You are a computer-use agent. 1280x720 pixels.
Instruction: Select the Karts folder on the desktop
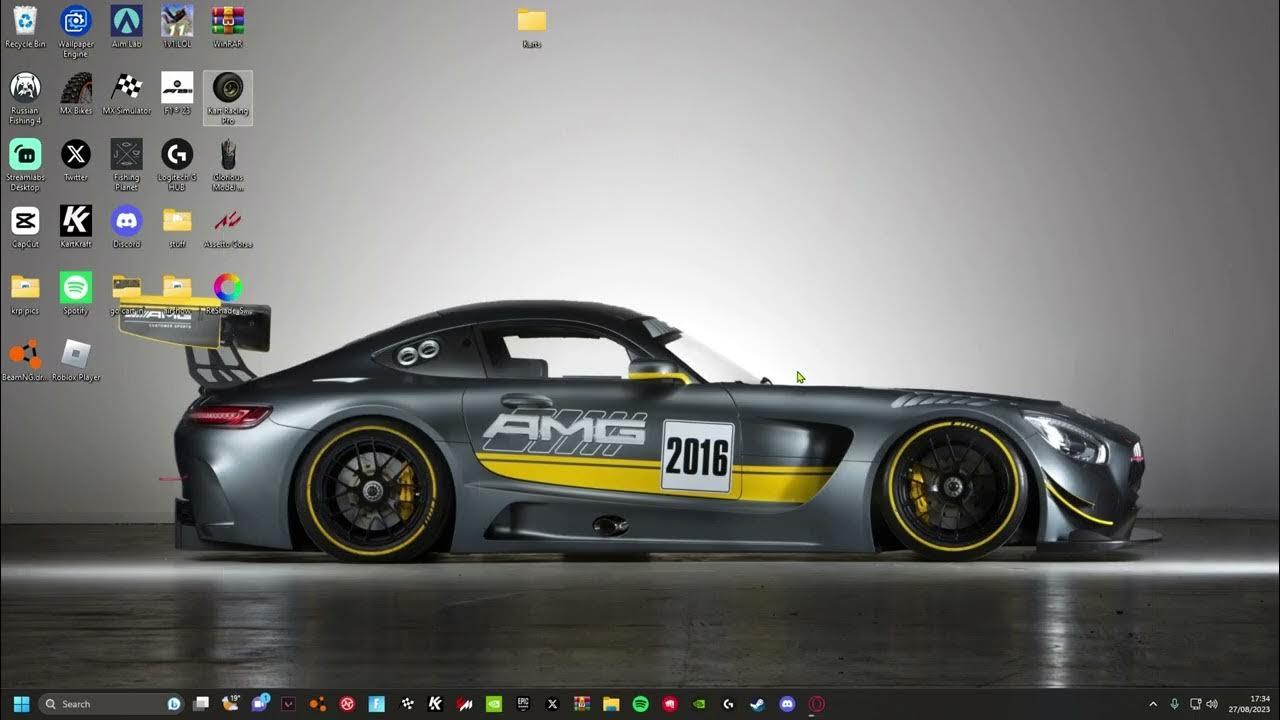coord(532,21)
